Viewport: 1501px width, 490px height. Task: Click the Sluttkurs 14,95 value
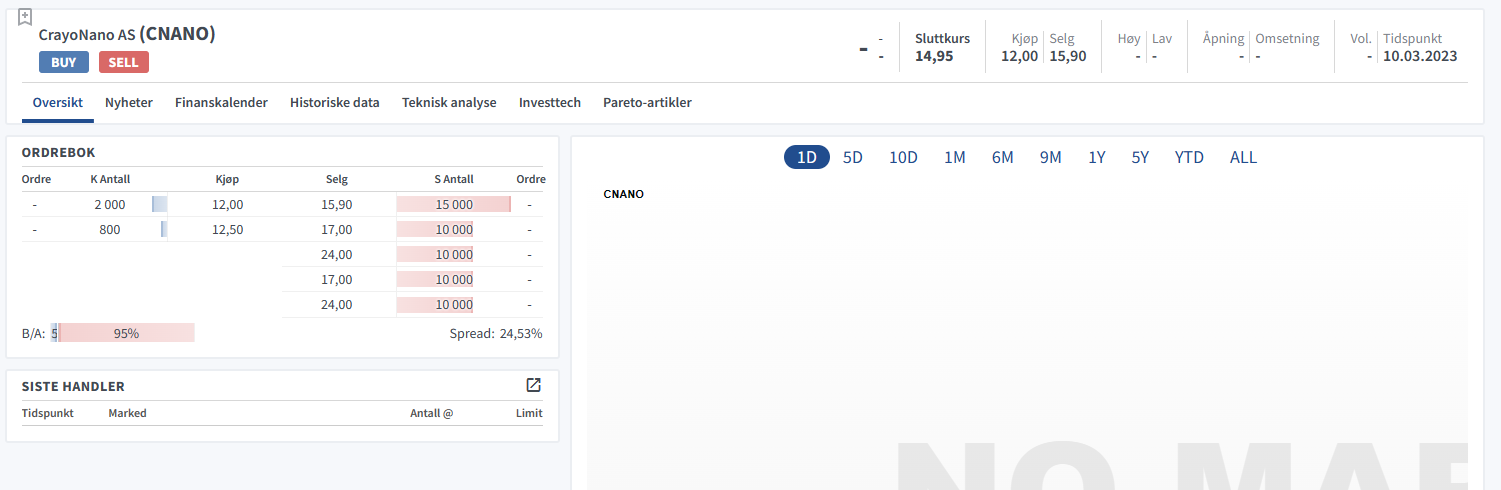[x=934, y=56]
